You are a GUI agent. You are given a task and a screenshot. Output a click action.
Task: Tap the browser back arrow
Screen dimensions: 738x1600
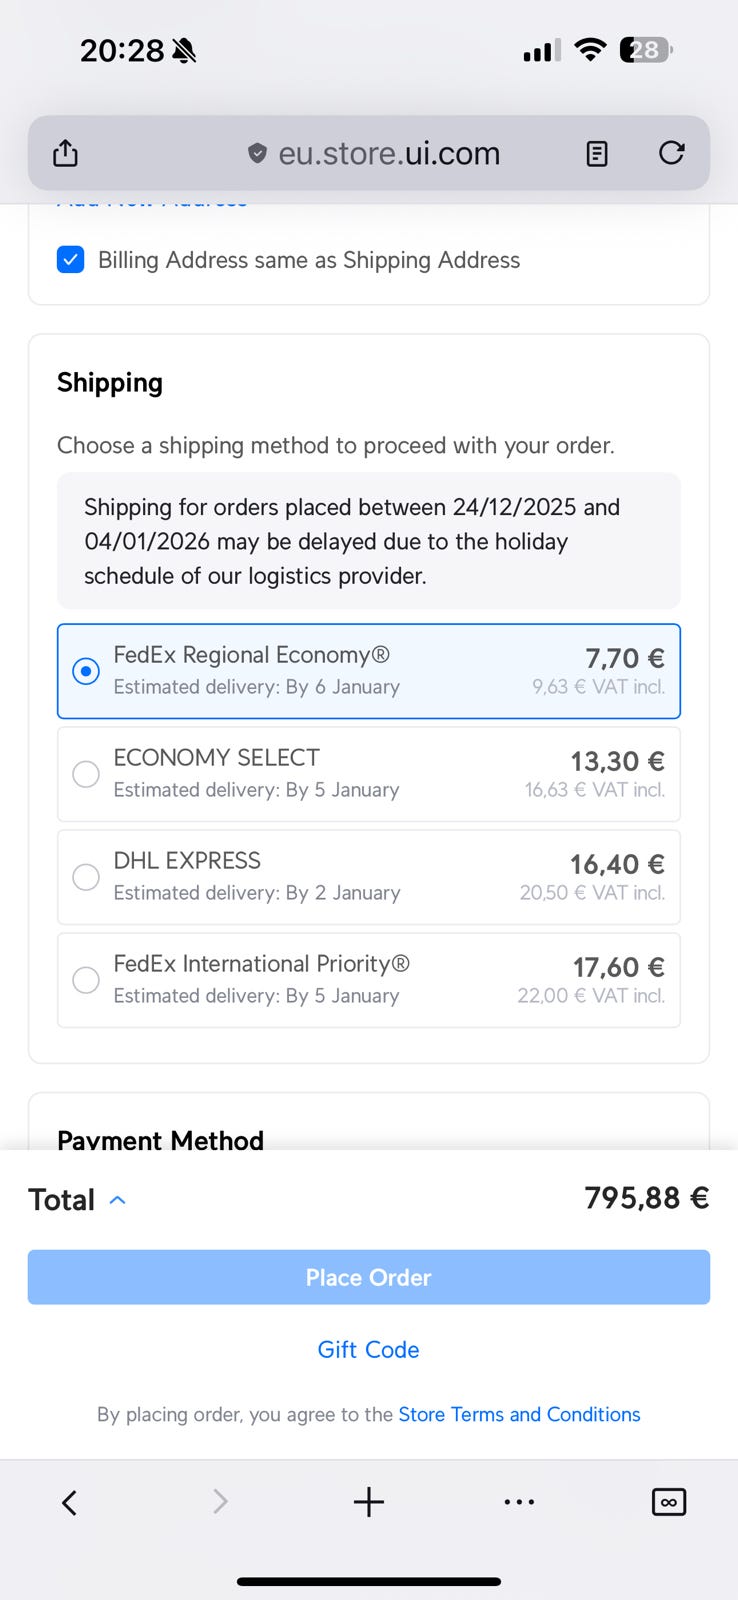tap(69, 1501)
